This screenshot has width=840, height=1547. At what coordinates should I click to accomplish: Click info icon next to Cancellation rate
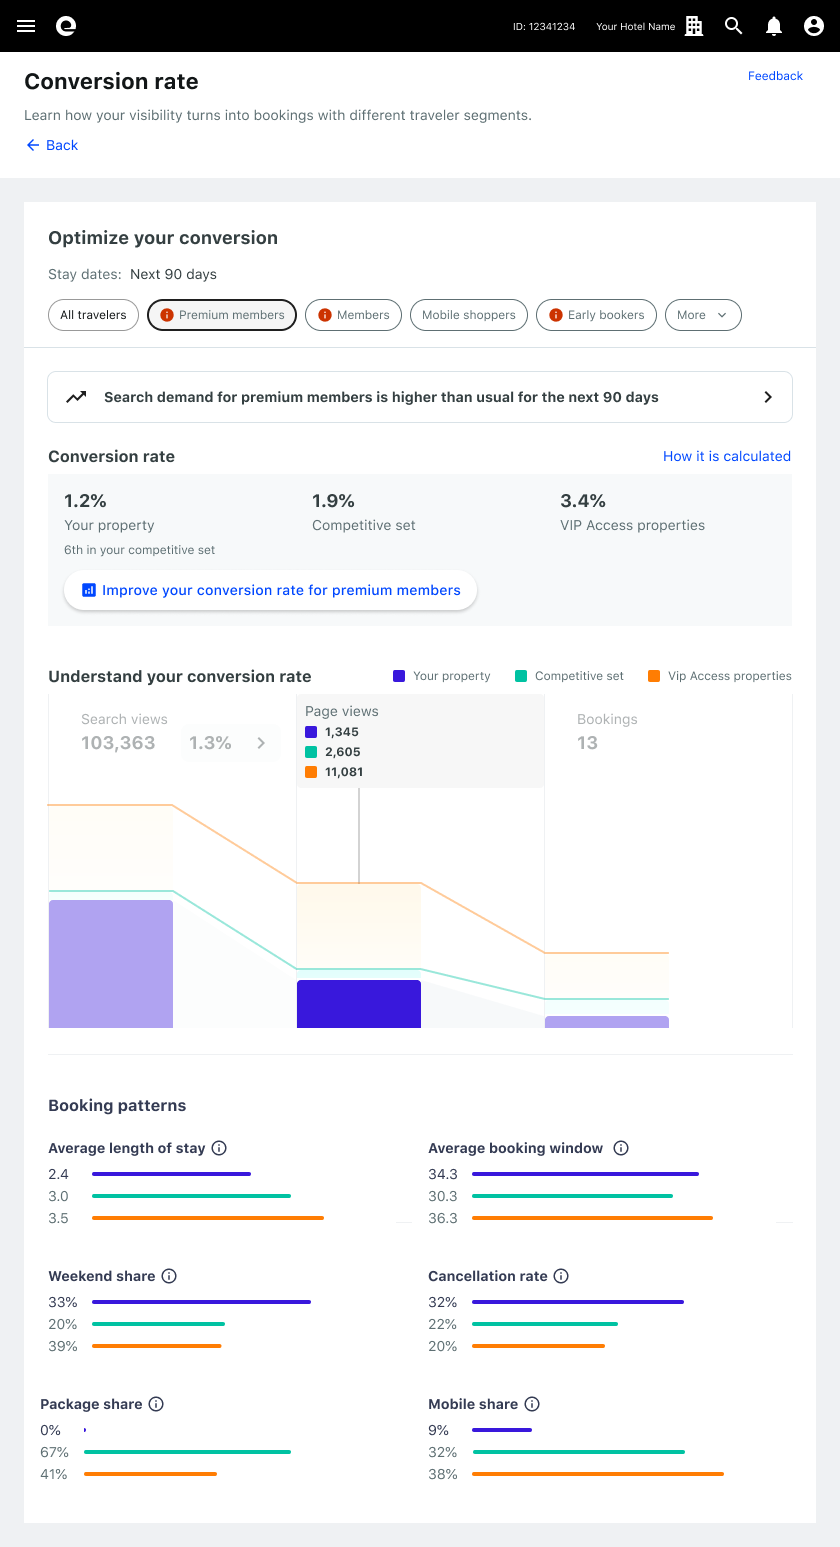coord(561,1276)
